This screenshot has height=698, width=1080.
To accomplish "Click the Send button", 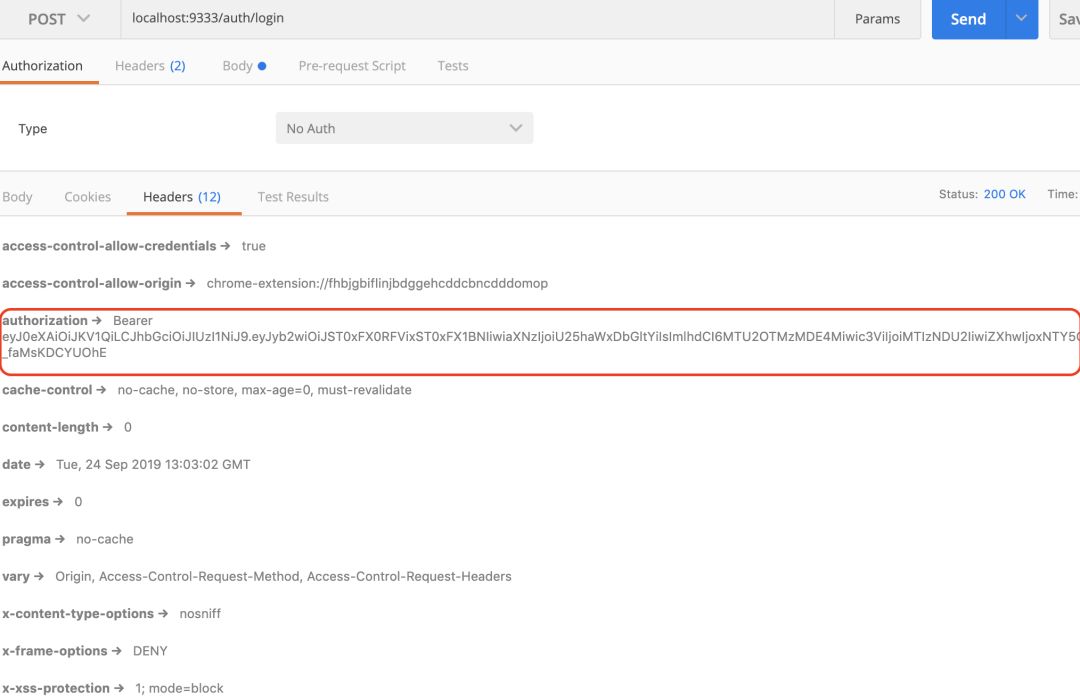I will tap(966, 19).
